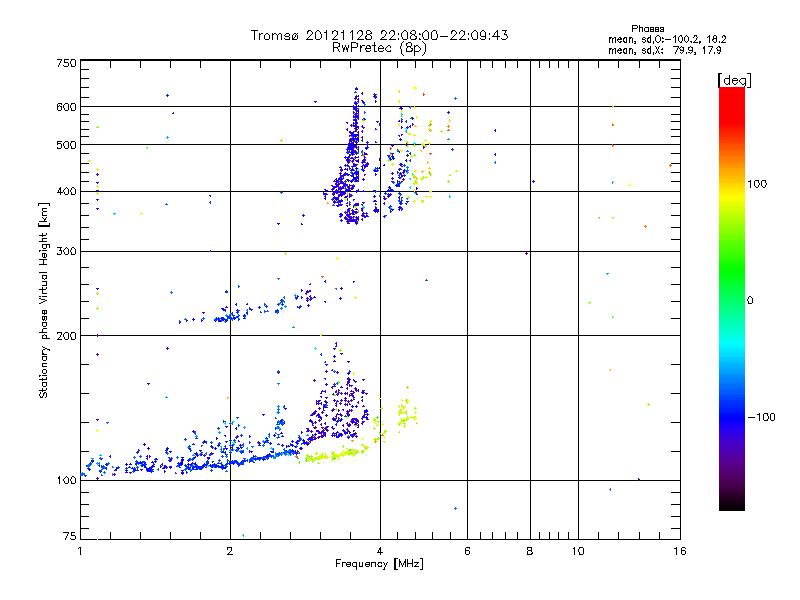800x600 pixels.
Task: Click the x-axis tick label '2'
Action: [x=230, y=551]
